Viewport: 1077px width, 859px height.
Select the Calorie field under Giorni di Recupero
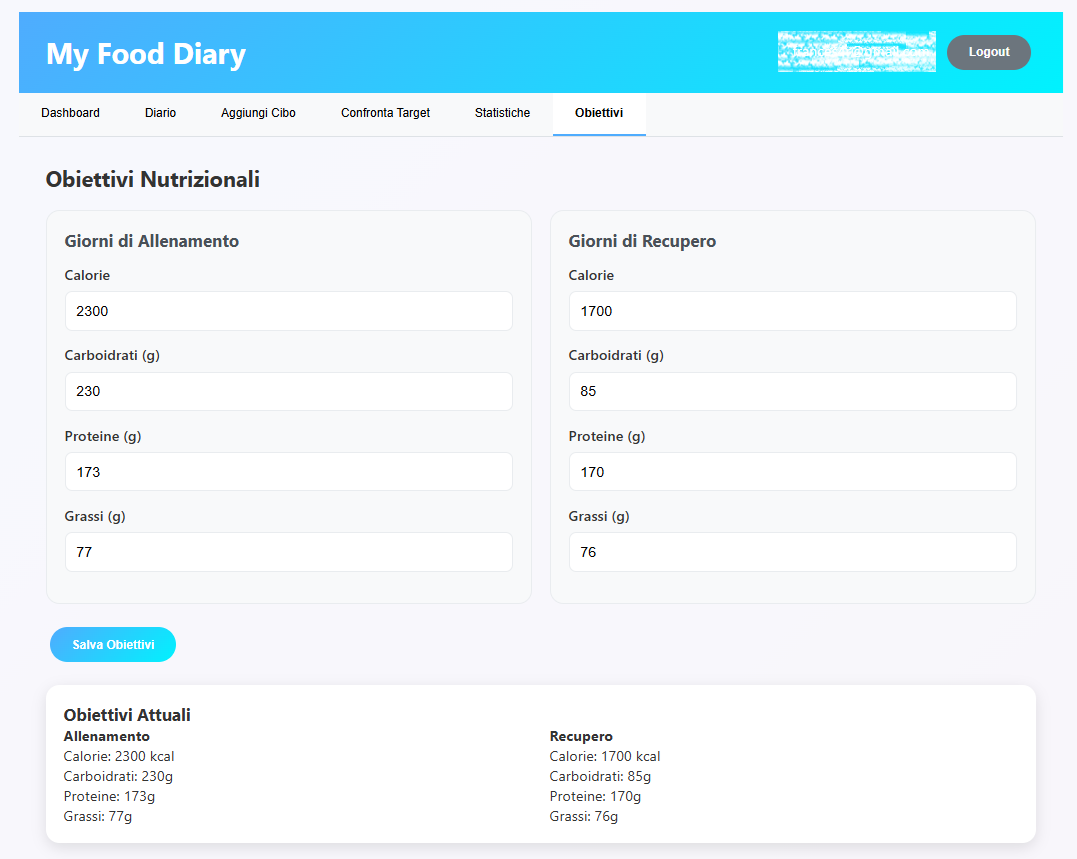pyautogui.click(x=792, y=311)
